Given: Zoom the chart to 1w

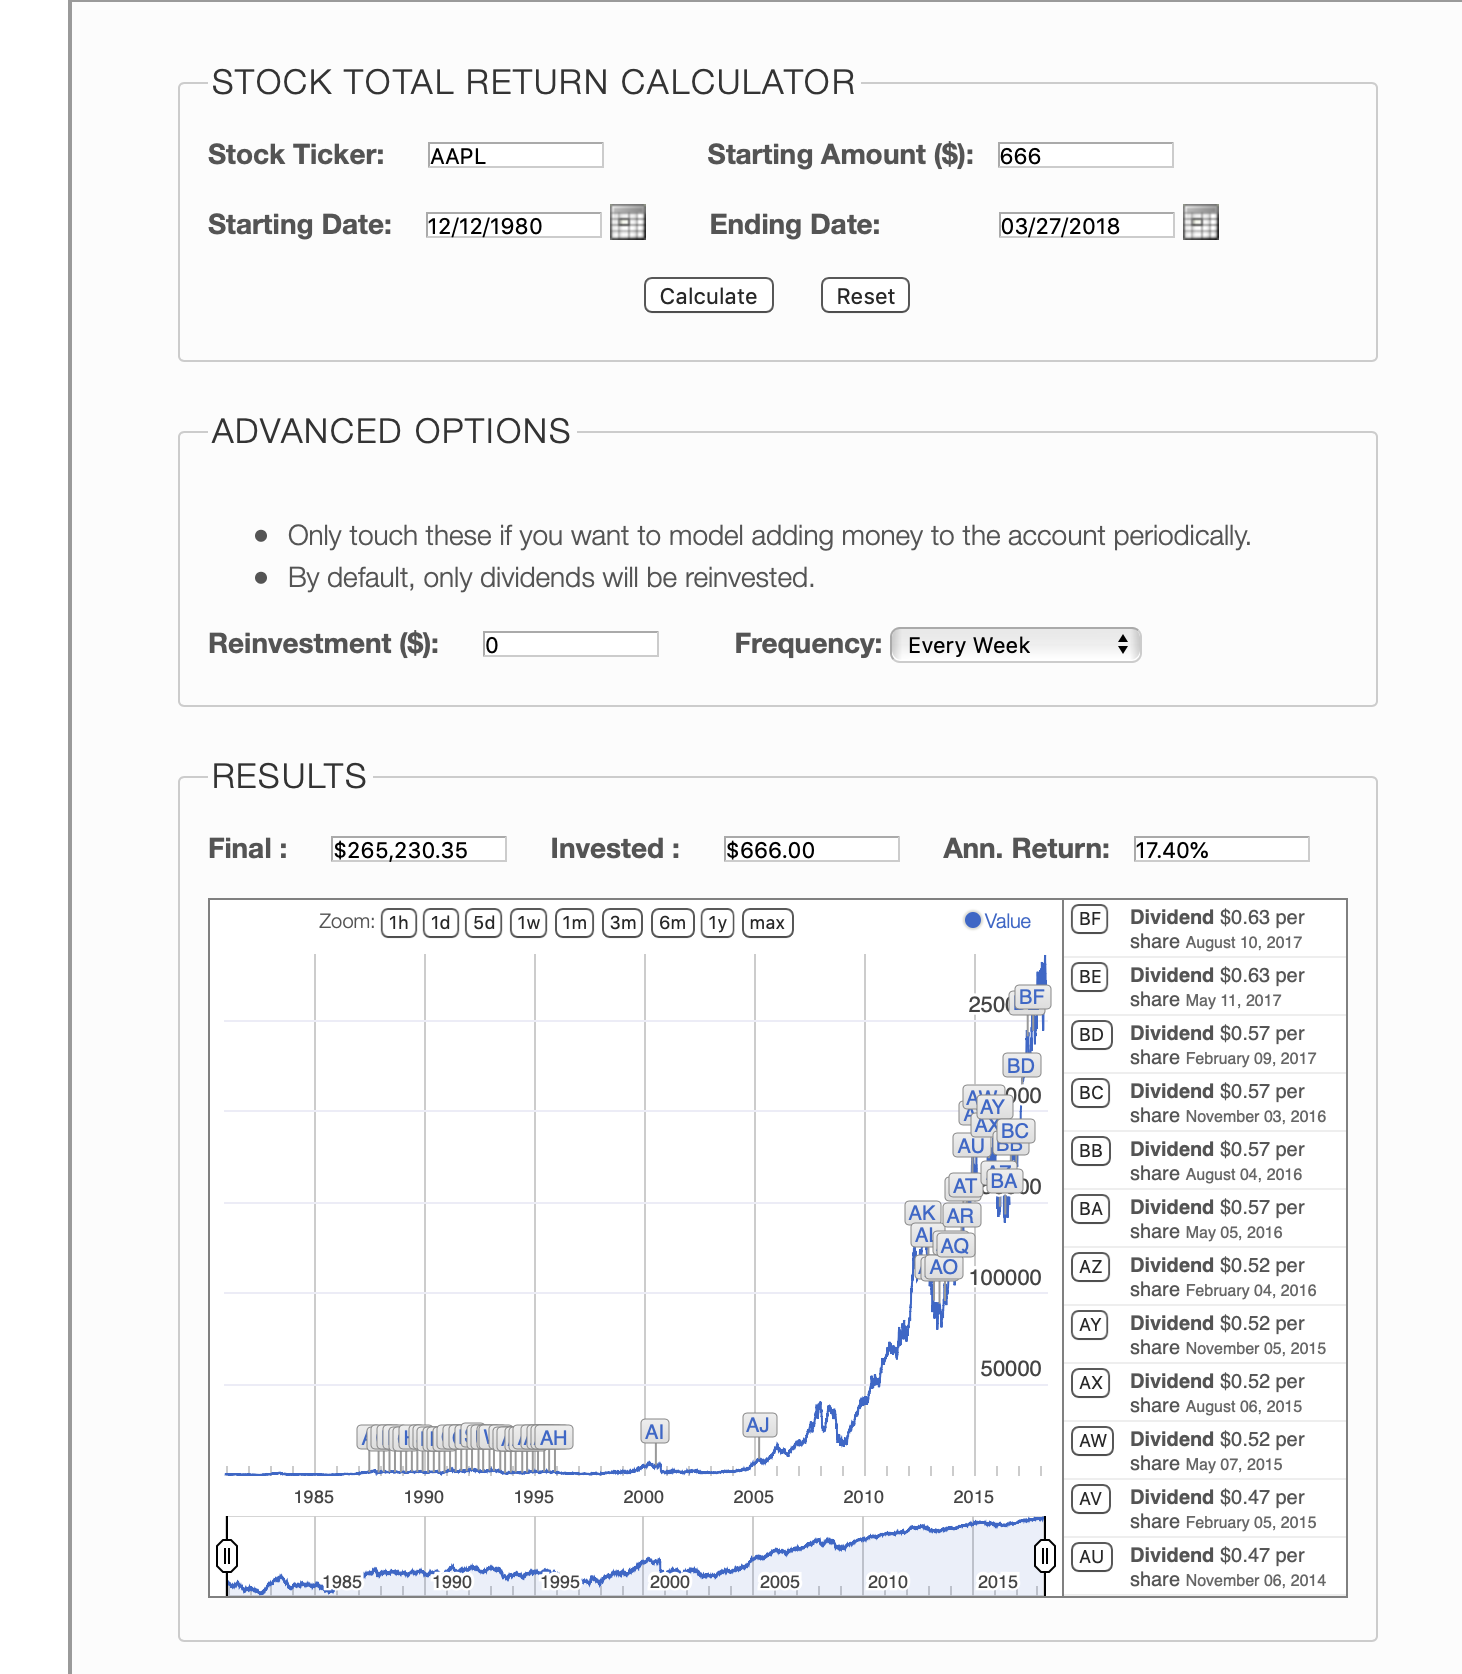Looking at the screenshot, I should coord(529,922).
